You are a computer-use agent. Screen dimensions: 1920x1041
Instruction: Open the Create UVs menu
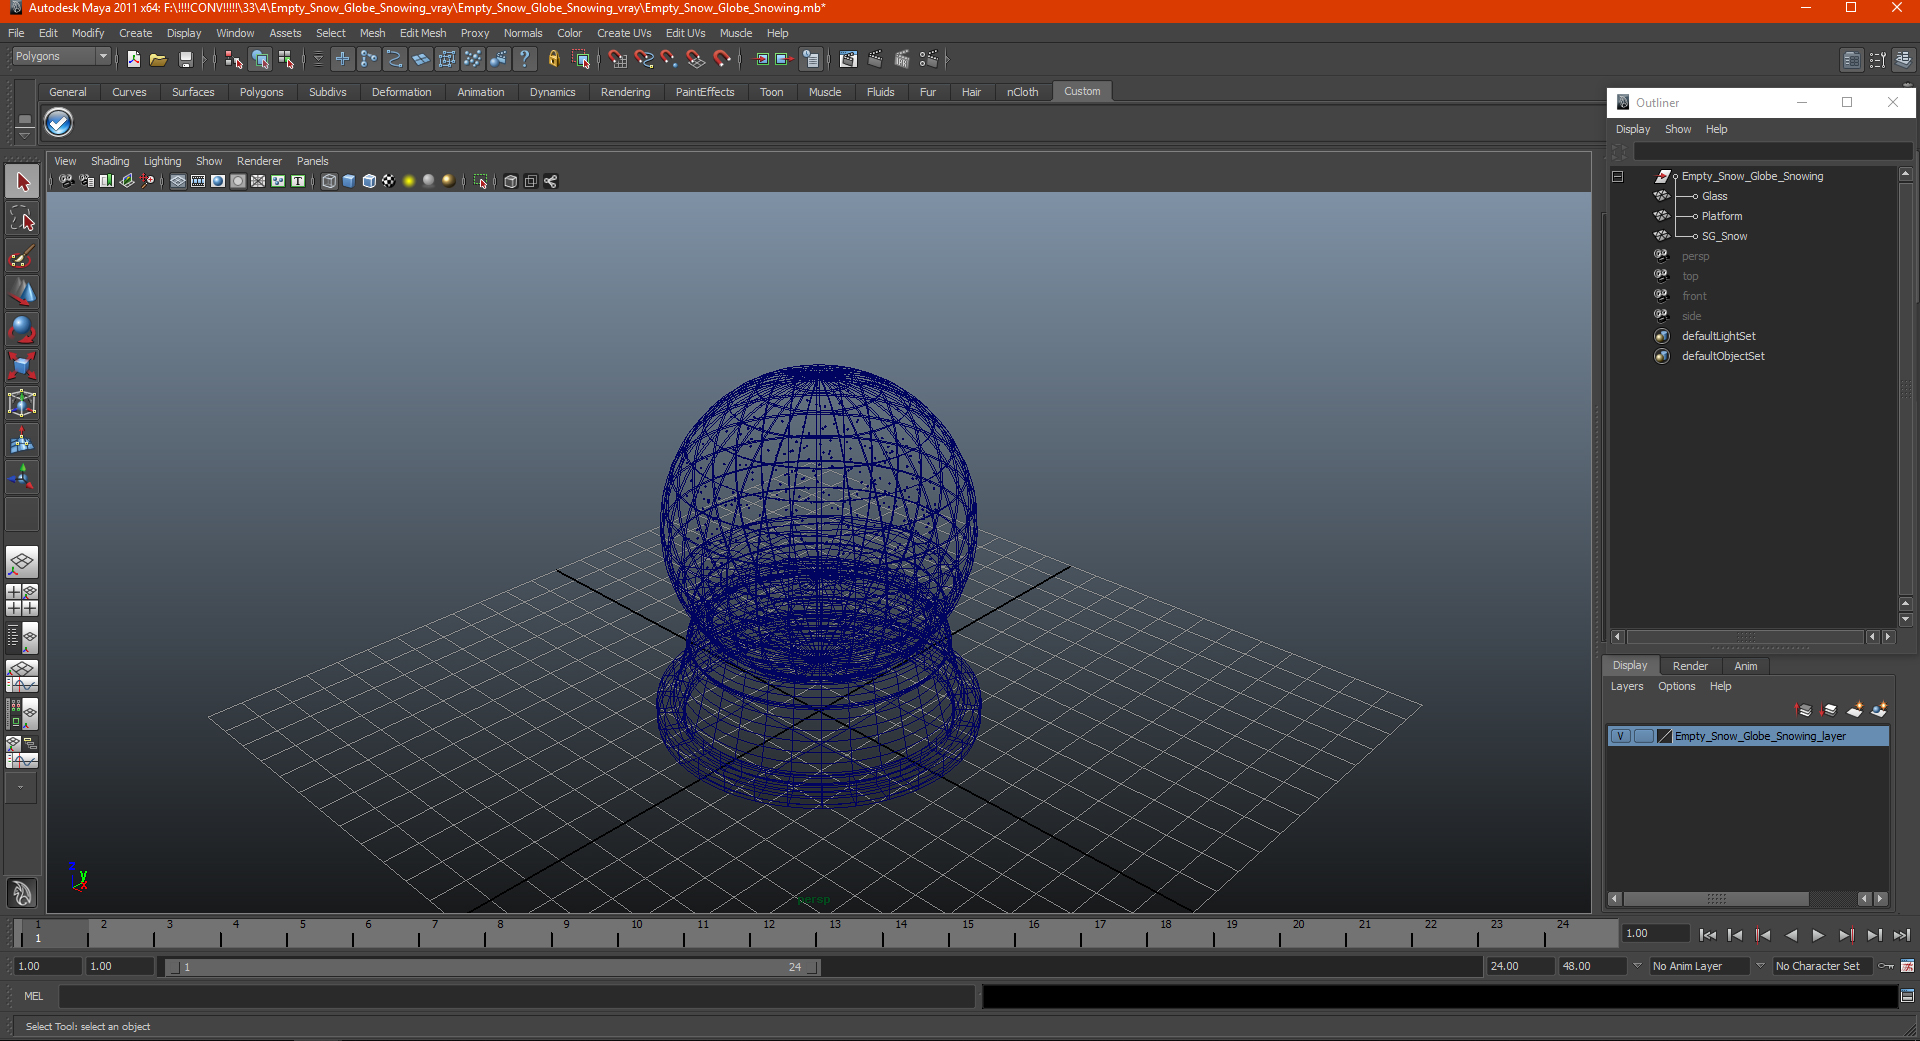(x=624, y=33)
